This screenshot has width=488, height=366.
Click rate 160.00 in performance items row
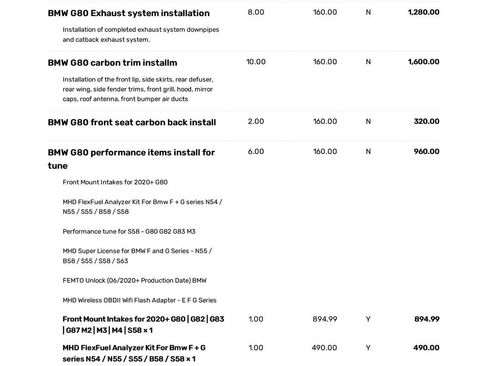[325, 152]
